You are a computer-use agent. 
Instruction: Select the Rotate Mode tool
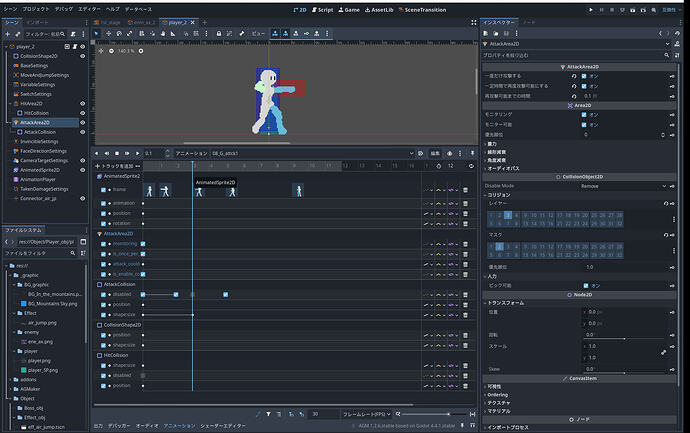point(119,33)
